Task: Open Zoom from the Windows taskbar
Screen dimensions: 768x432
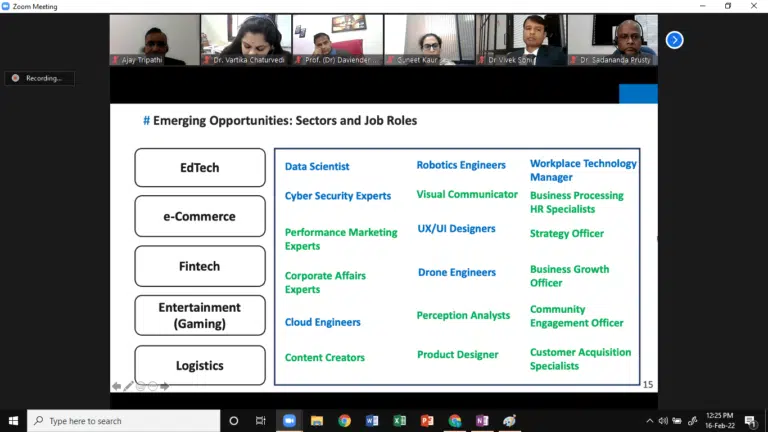Action: tap(290, 421)
